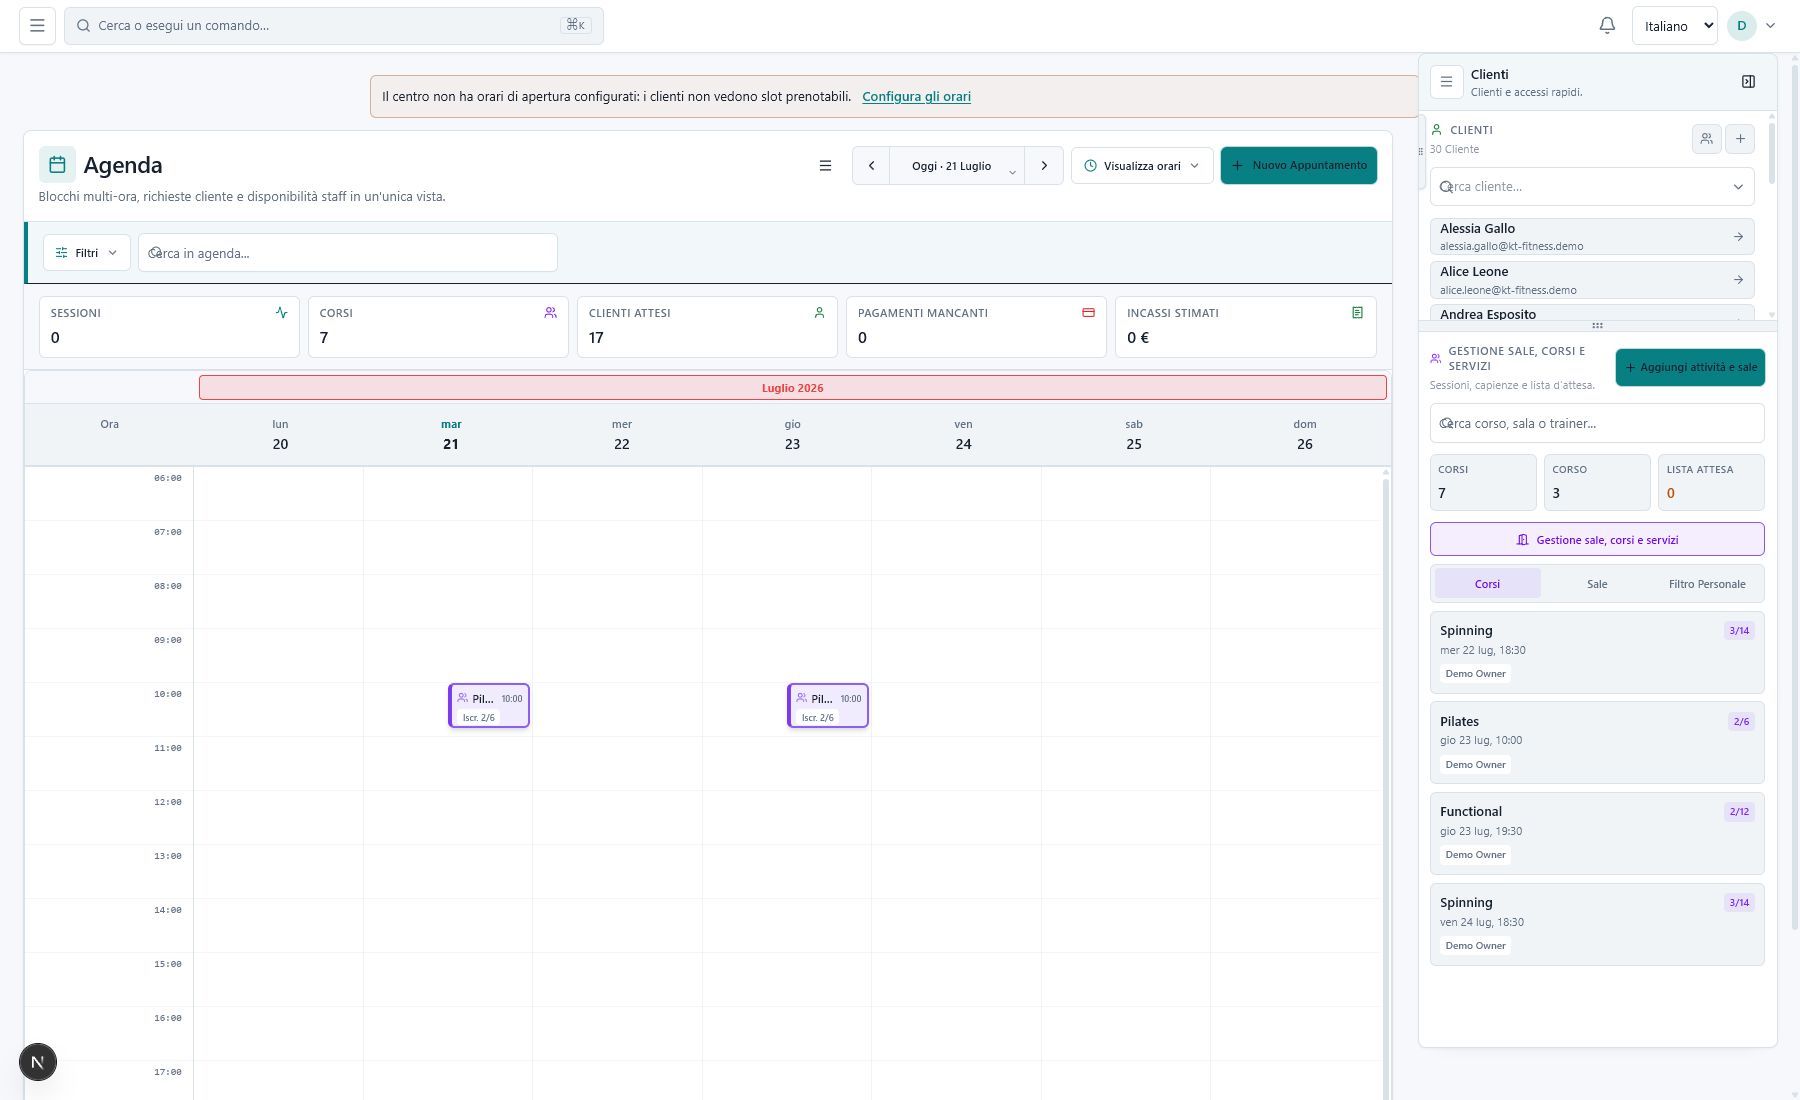The width and height of the screenshot is (1800, 1100).
Task: Open the hamburger sidebar menu top left
Action: point(37,26)
